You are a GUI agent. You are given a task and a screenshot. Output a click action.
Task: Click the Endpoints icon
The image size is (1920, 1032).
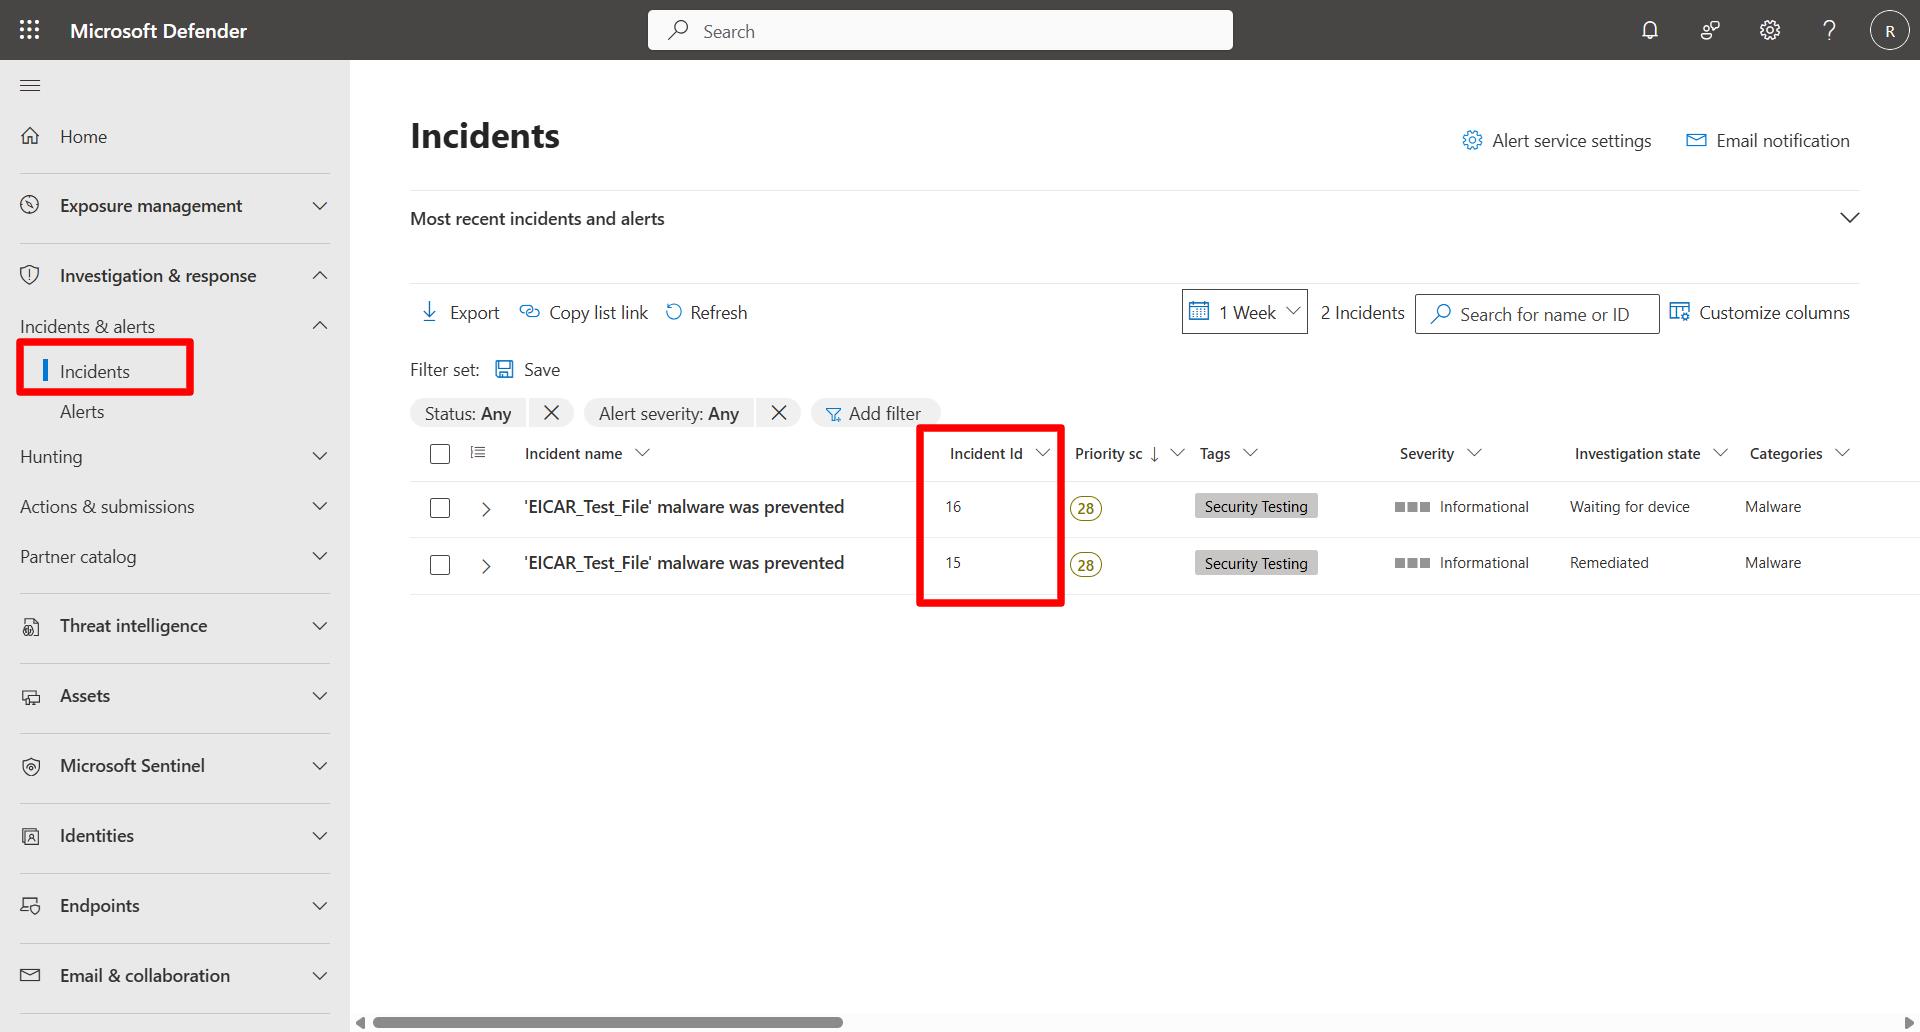coord(30,906)
